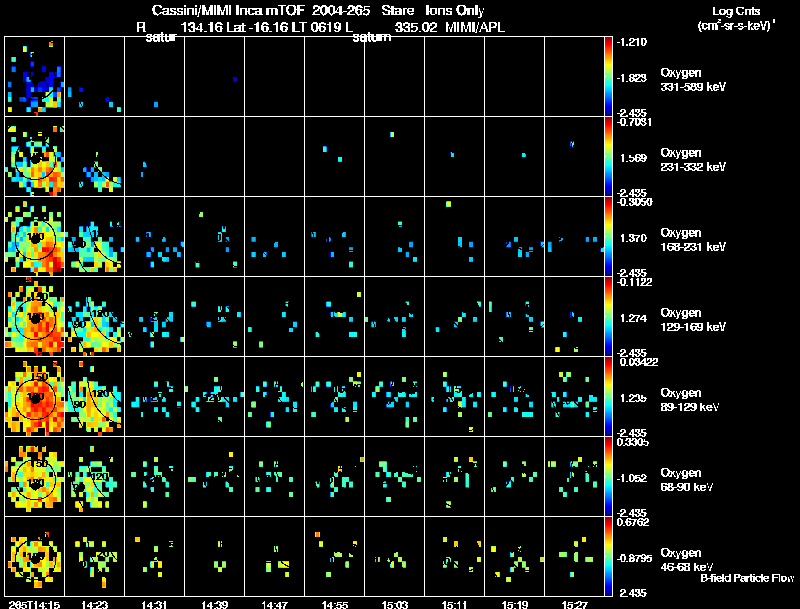This screenshot has width=800, height=609.
Task: Open the 129-169 keV image panel at 14:23
Action: (x=94, y=317)
